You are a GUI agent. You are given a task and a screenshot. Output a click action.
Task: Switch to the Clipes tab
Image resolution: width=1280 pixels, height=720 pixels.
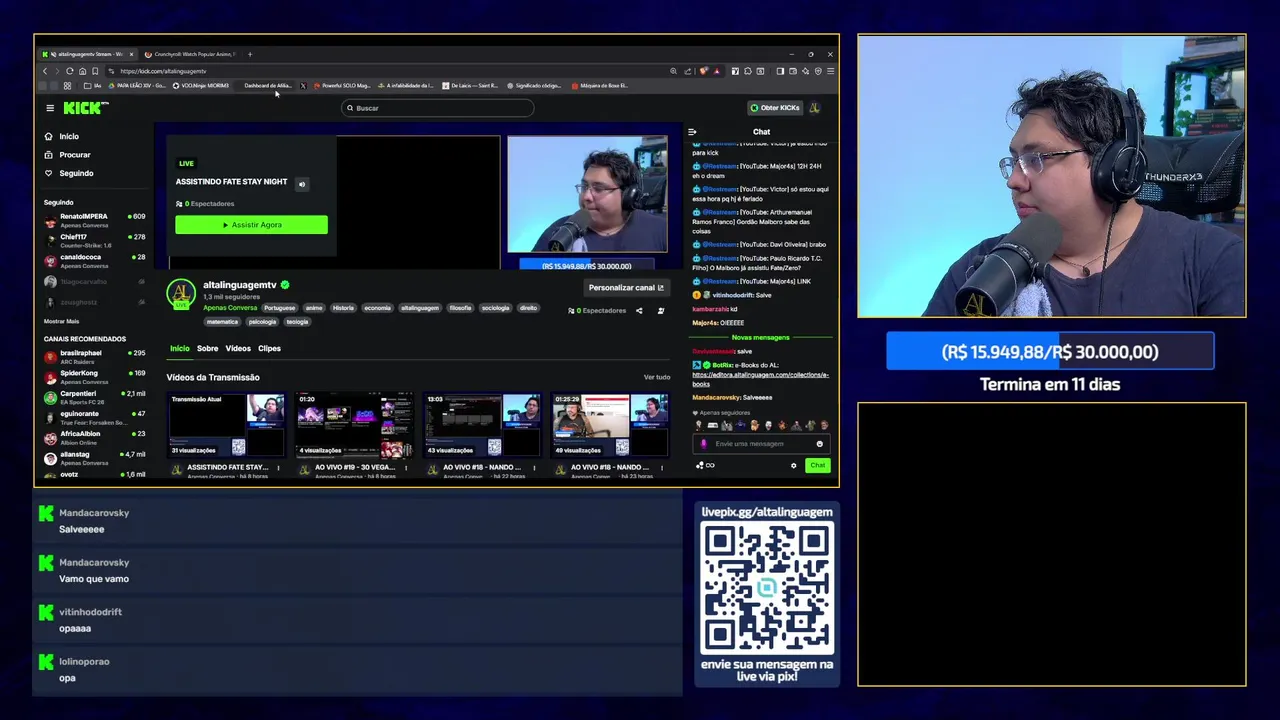tap(269, 348)
